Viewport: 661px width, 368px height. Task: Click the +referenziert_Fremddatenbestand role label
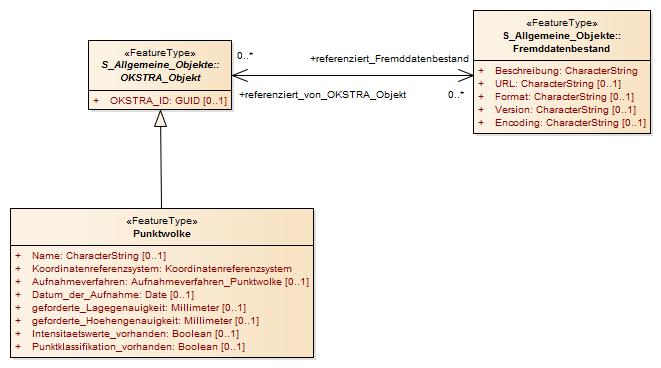click(x=390, y=59)
